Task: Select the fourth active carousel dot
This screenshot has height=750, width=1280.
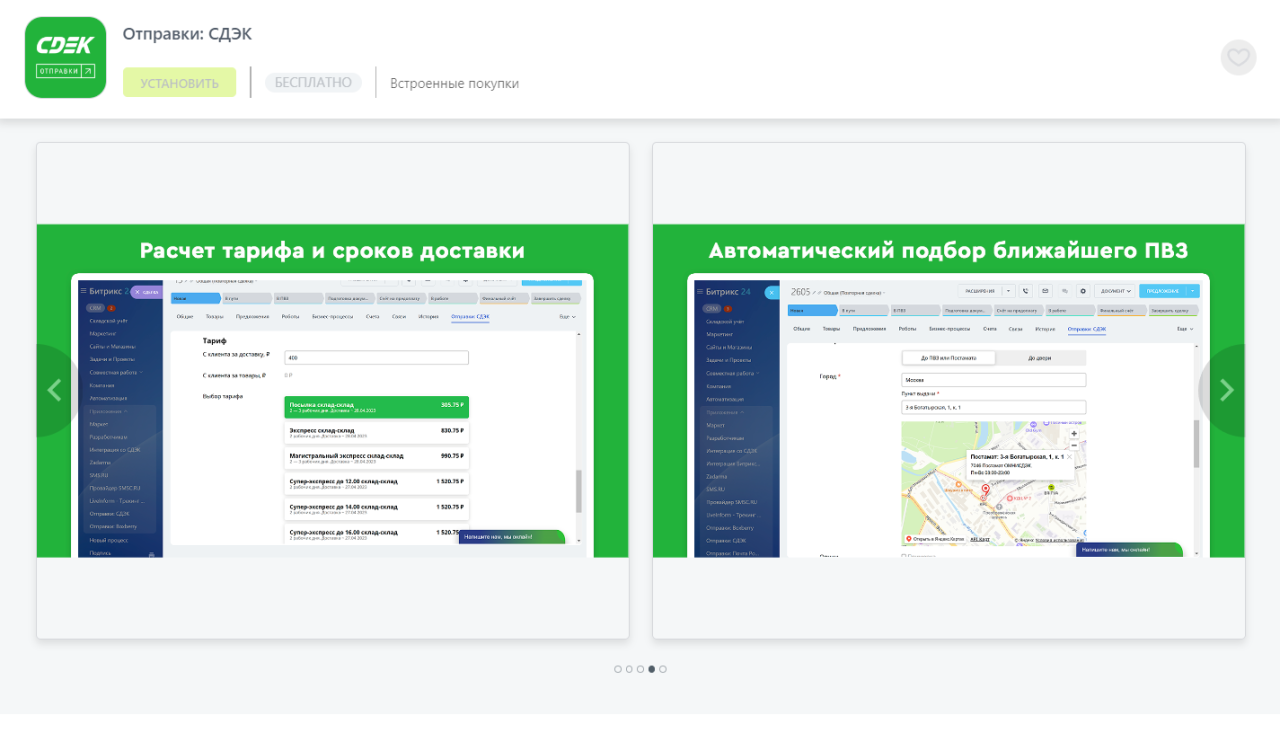Action: coord(652,669)
